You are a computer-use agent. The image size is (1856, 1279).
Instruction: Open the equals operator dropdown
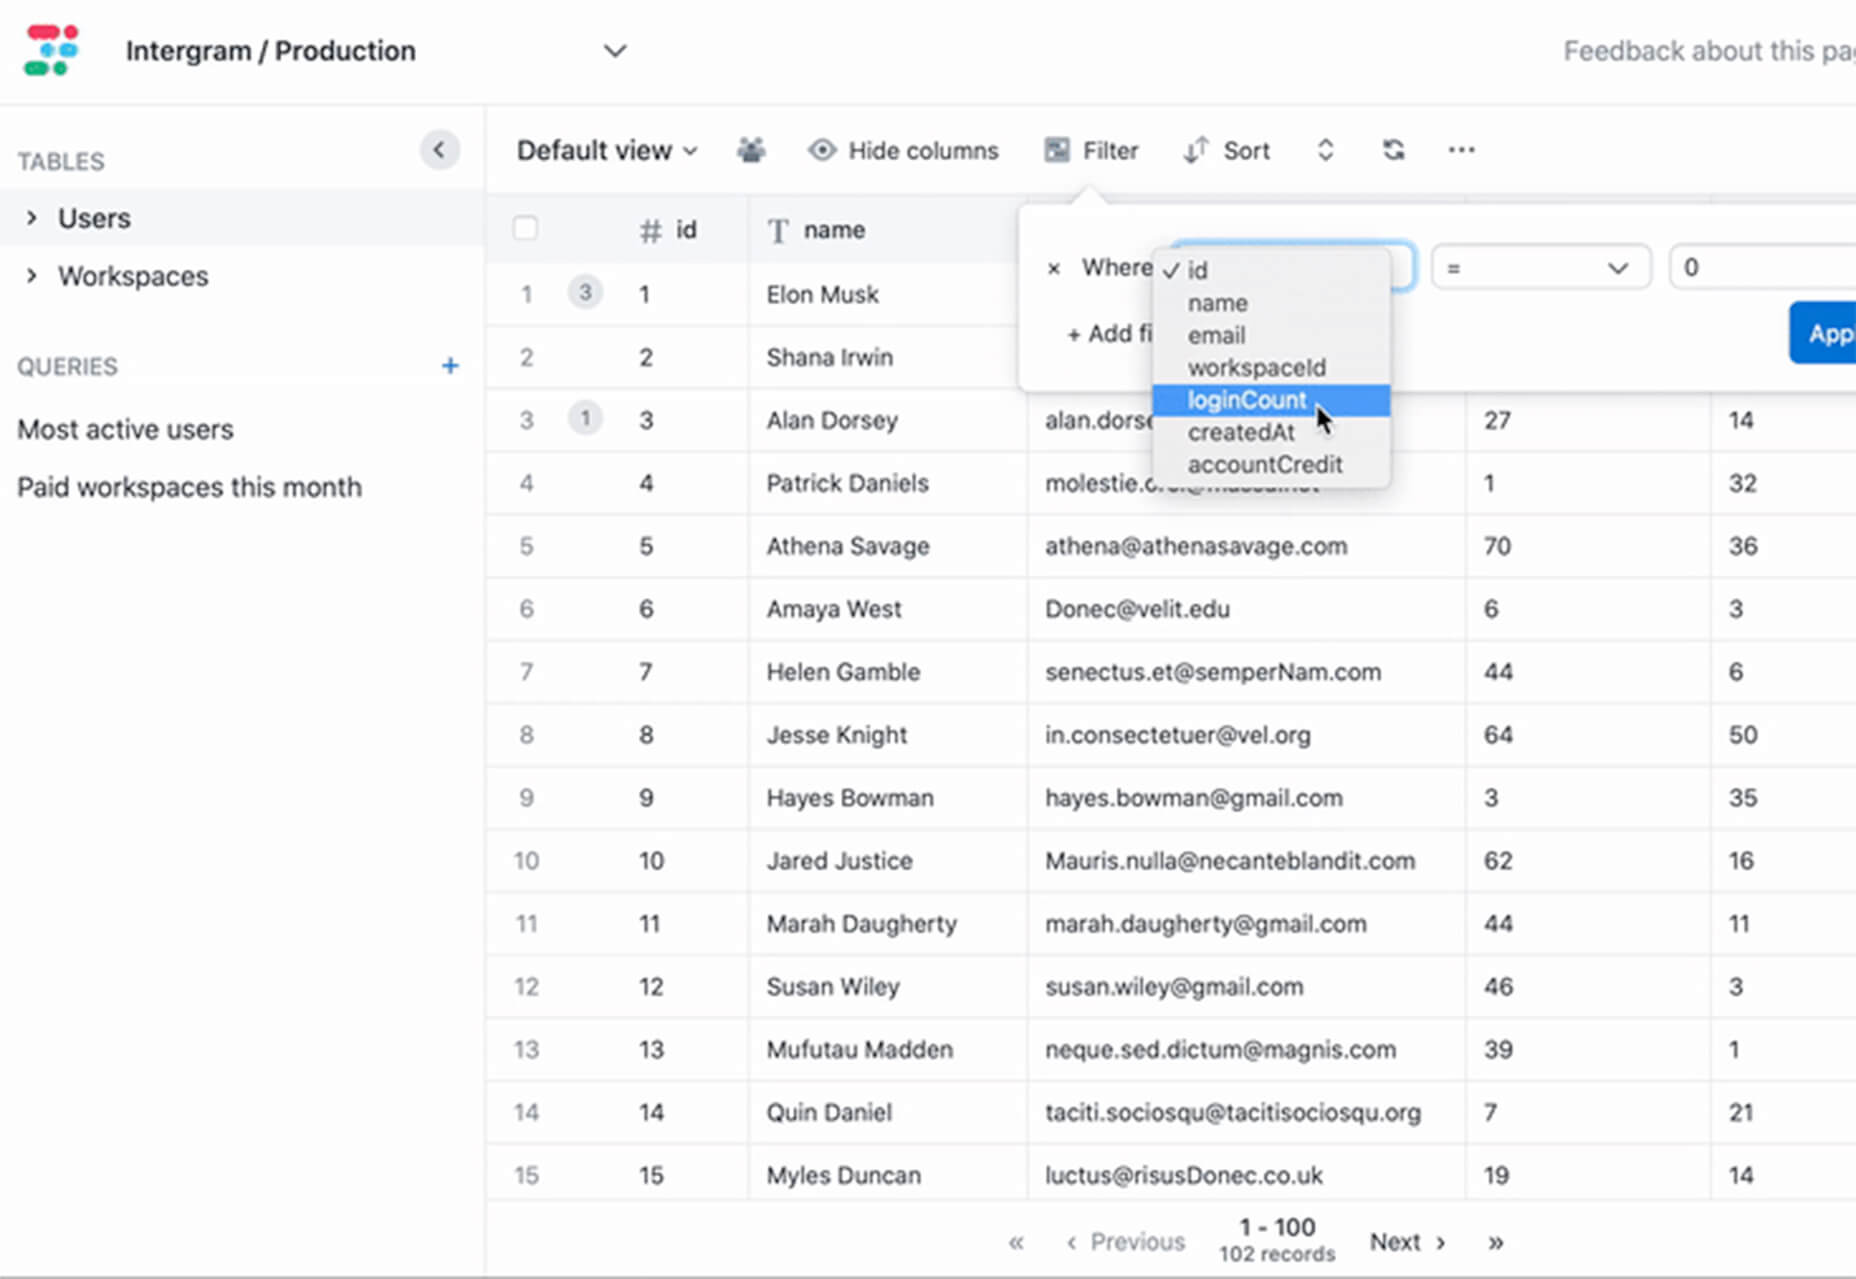[x=1540, y=268]
